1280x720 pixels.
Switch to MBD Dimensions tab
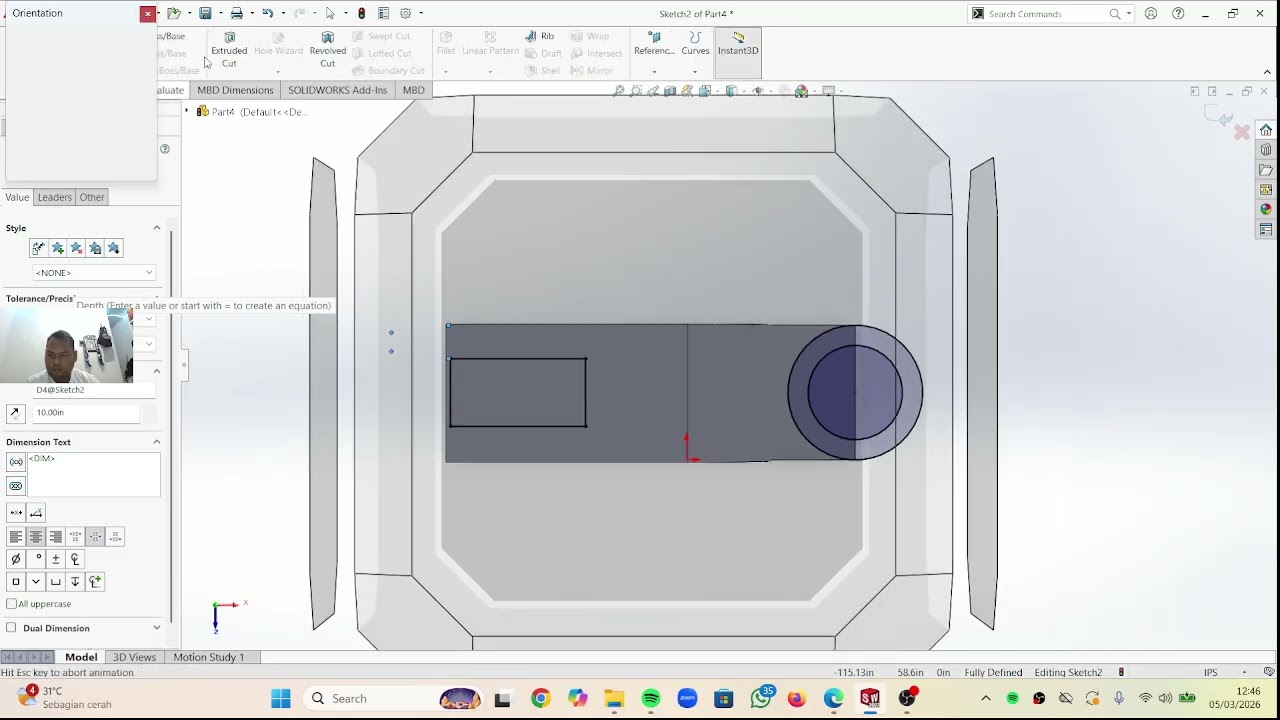[235, 90]
